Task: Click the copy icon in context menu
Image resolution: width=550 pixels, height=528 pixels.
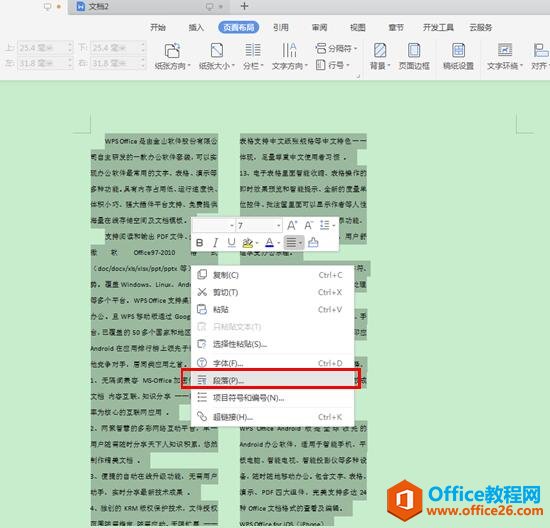Action: click(202, 274)
